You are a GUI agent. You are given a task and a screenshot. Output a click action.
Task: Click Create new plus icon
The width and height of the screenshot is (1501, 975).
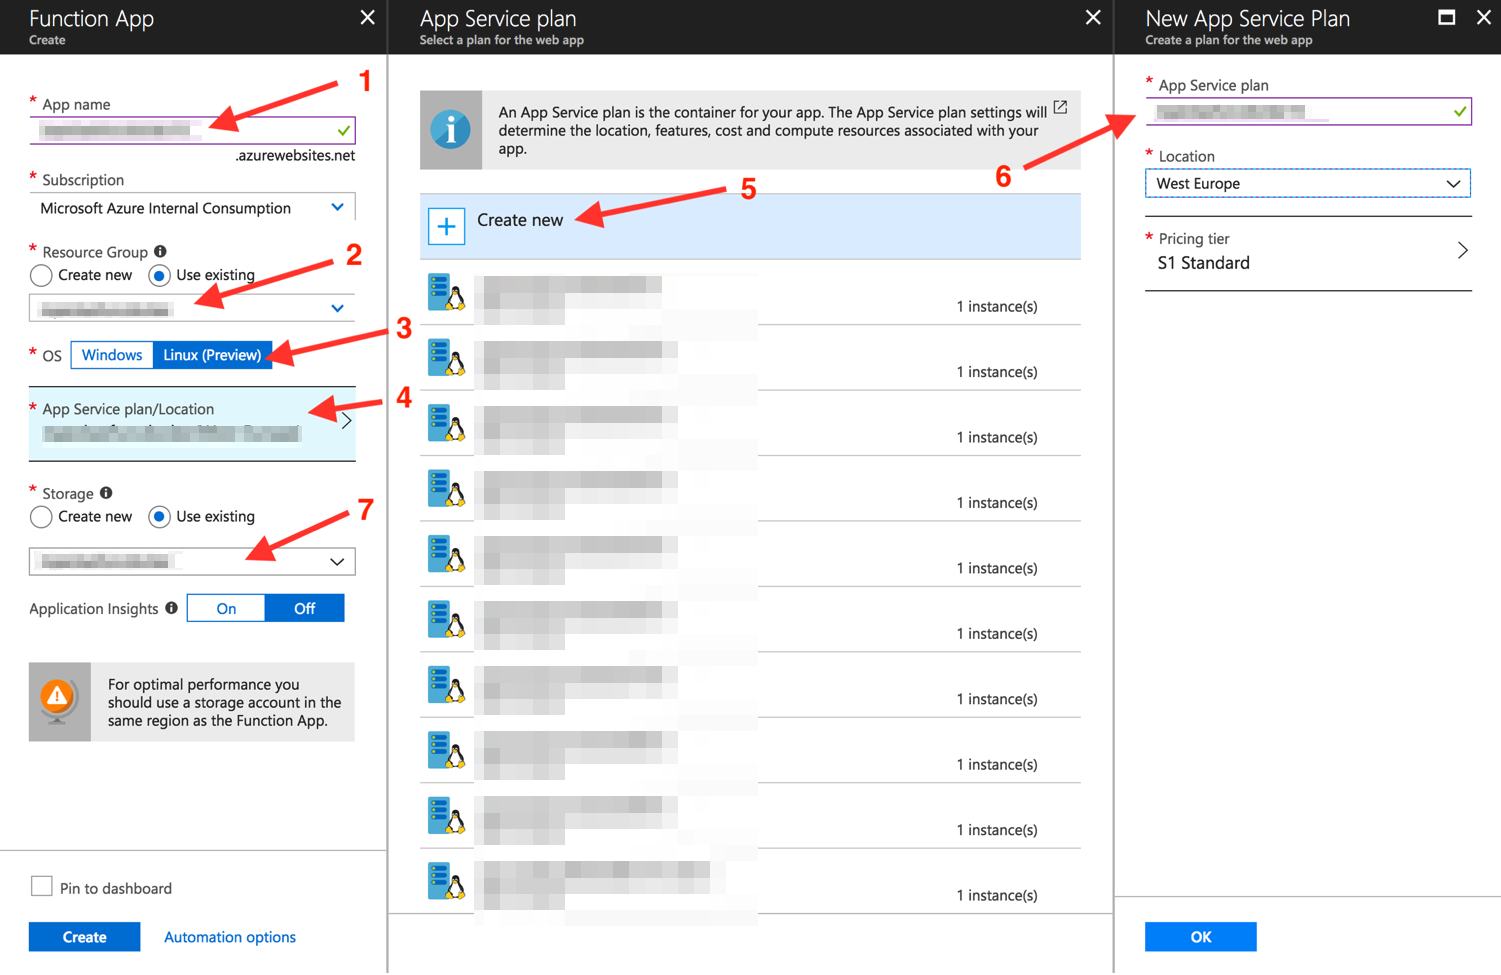[x=446, y=226]
